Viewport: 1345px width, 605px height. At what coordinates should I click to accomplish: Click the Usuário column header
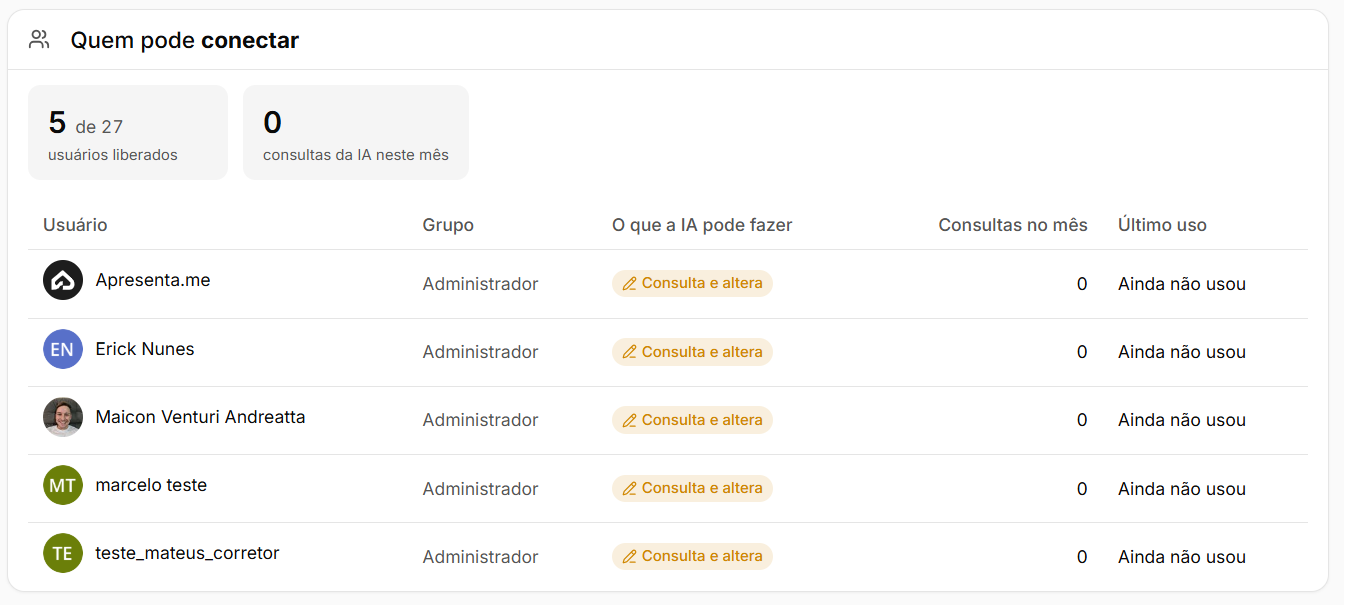[x=75, y=225]
